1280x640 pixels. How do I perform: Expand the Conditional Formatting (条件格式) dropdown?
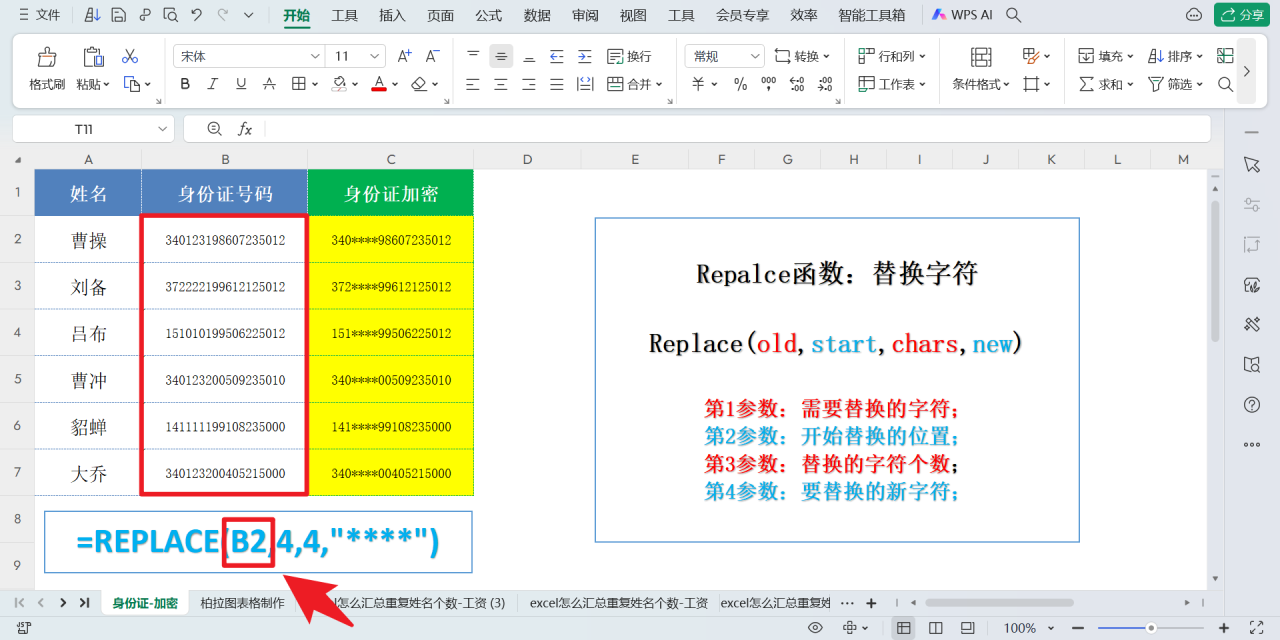(x=1007, y=85)
